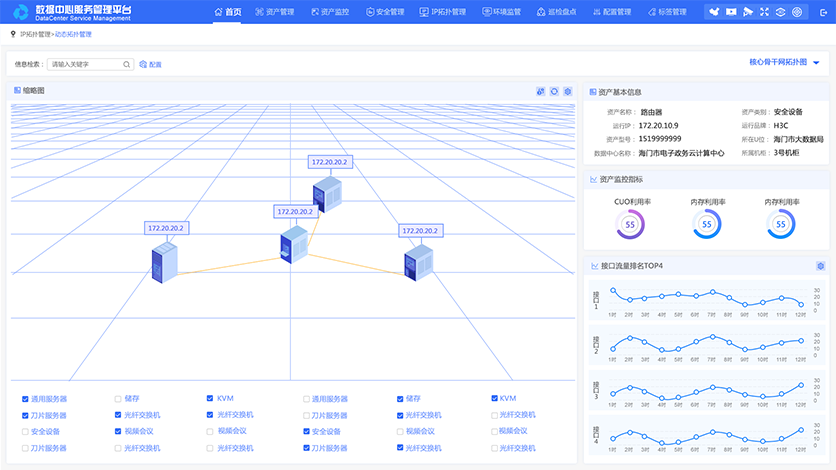Click the 接口1 traffic line chart
836x470 pixels.
point(706,299)
